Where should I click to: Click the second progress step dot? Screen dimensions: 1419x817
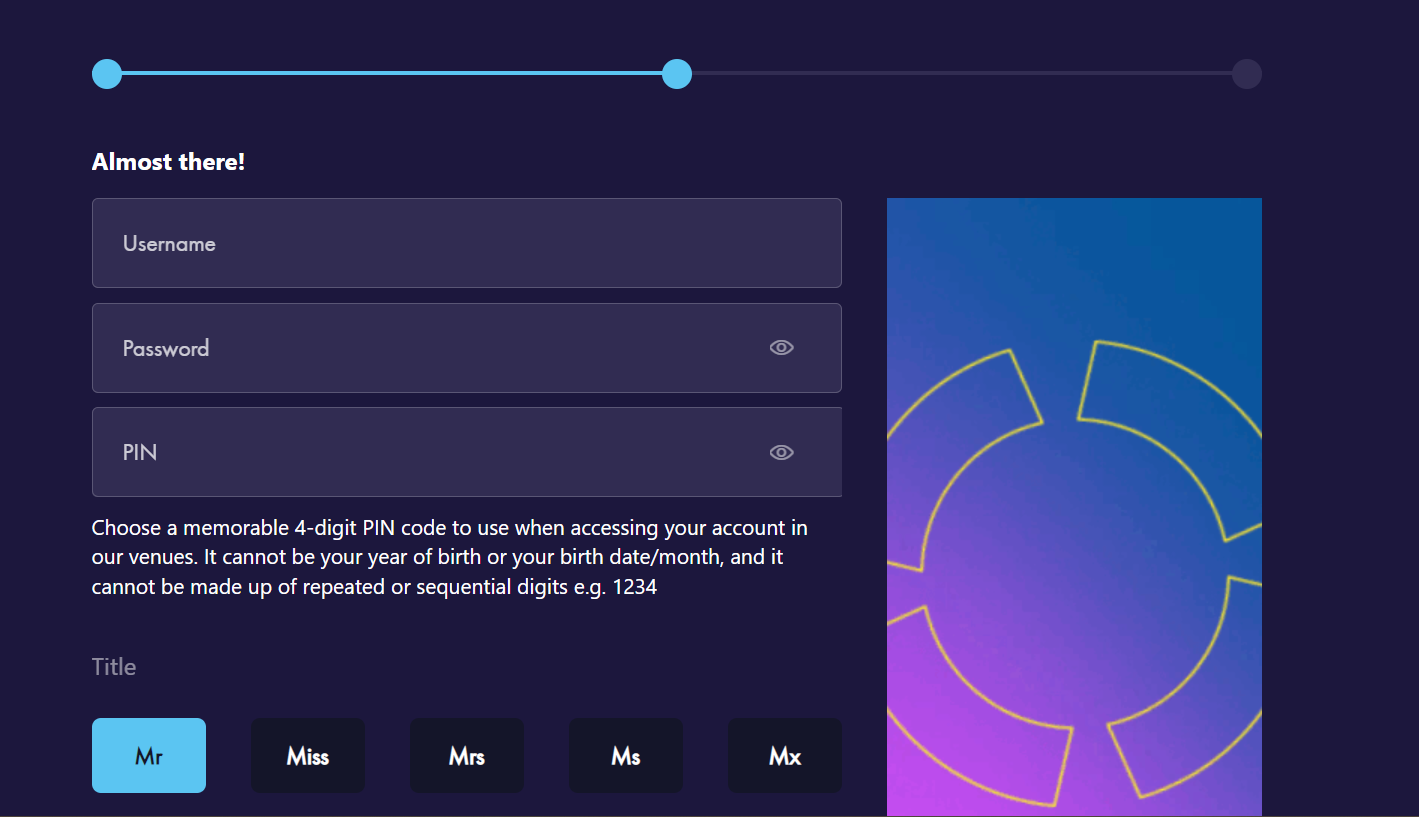click(x=677, y=74)
